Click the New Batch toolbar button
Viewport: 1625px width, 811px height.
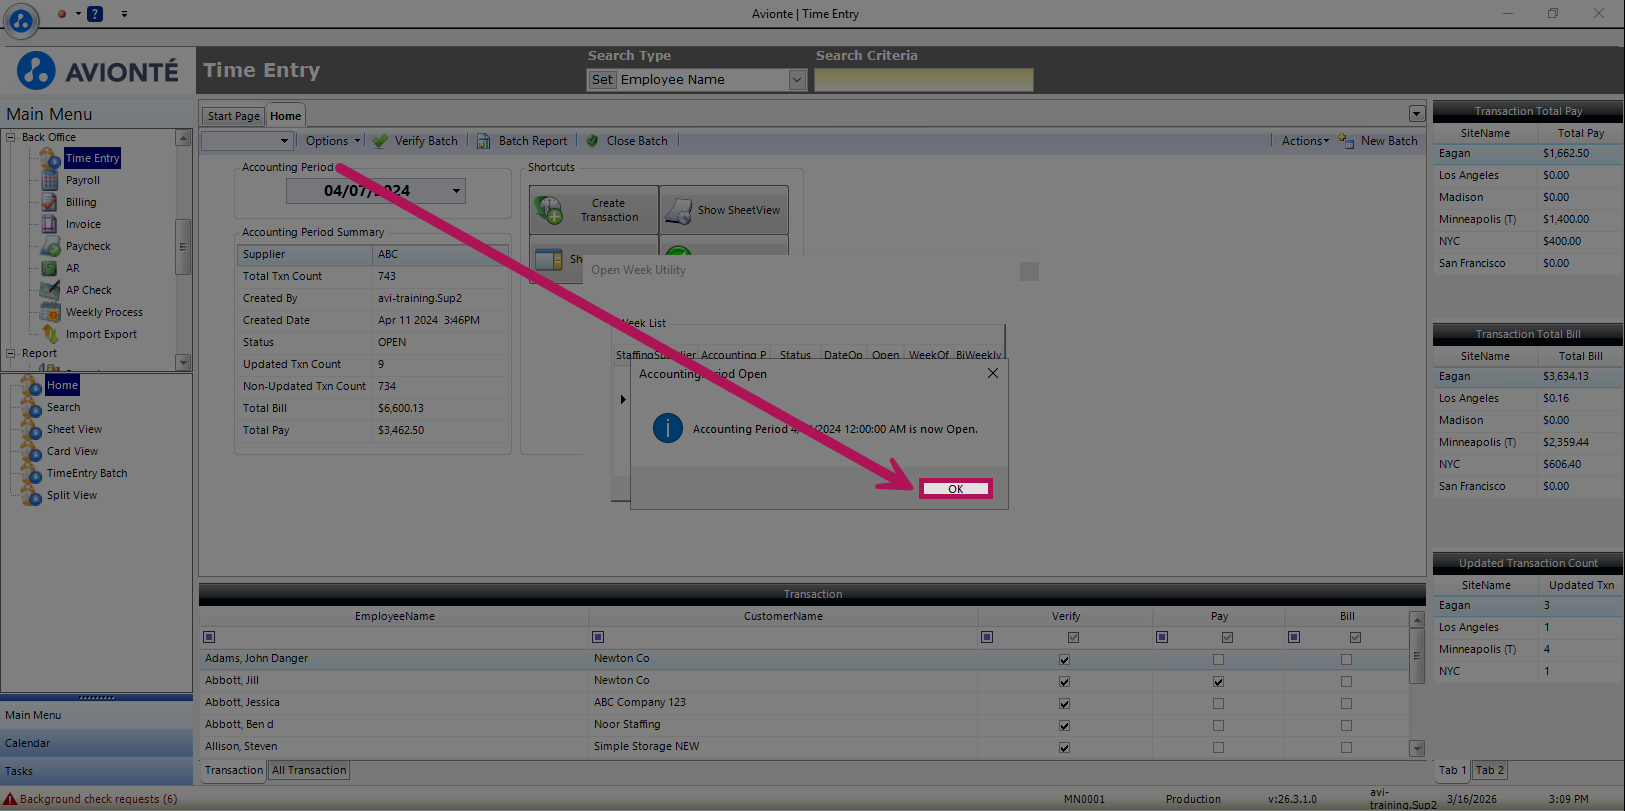(1378, 141)
